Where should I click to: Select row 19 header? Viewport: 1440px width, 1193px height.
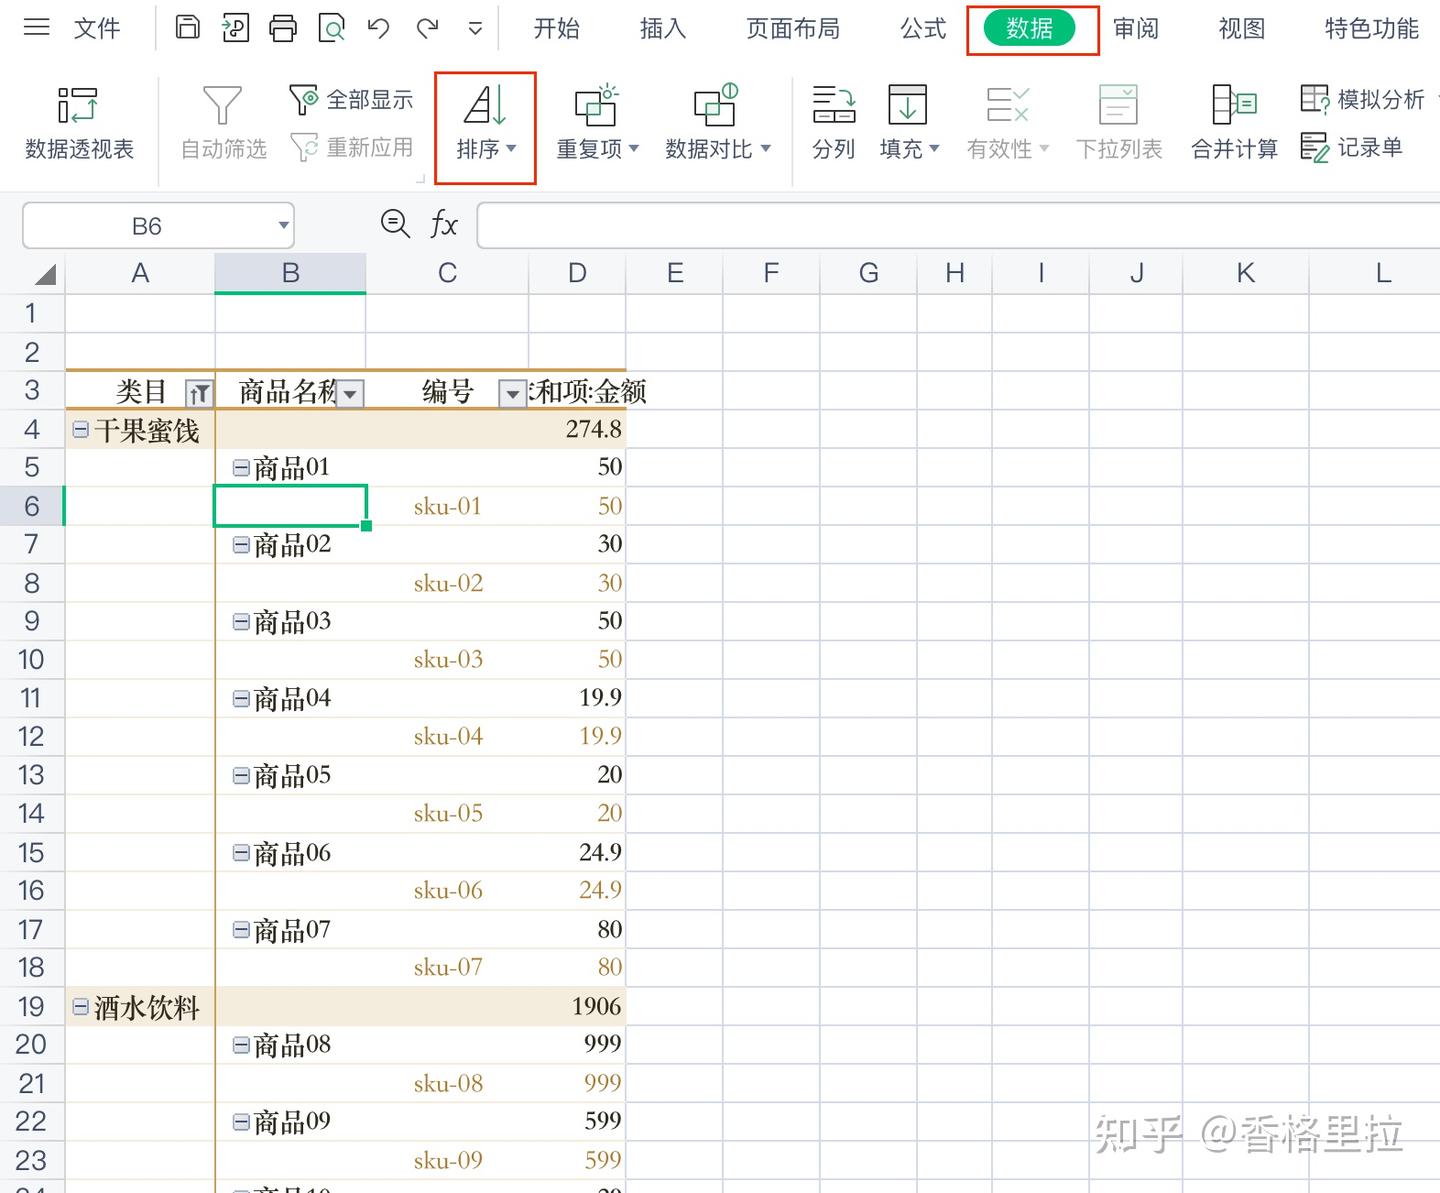click(x=32, y=1006)
